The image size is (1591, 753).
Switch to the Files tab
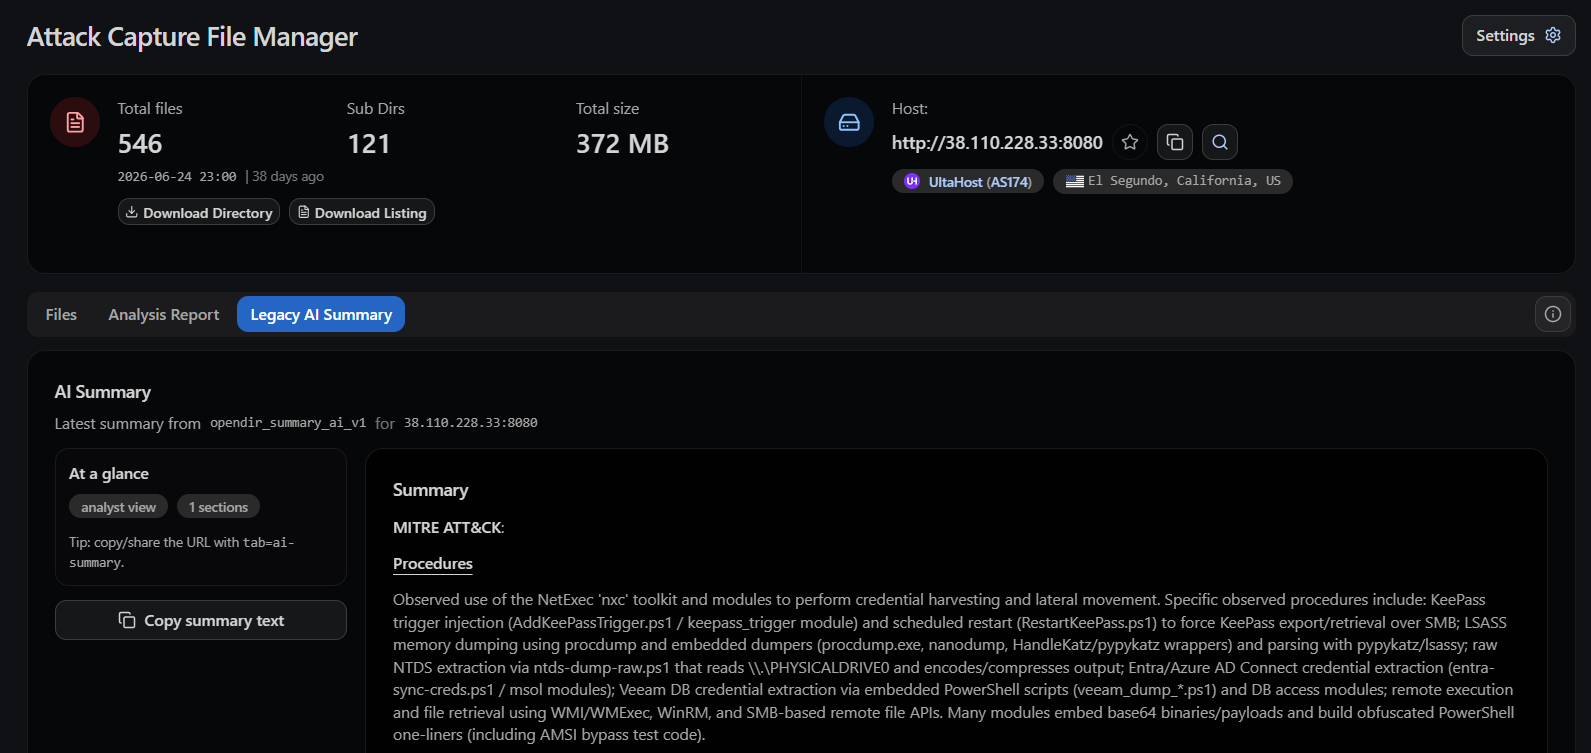point(61,314)
